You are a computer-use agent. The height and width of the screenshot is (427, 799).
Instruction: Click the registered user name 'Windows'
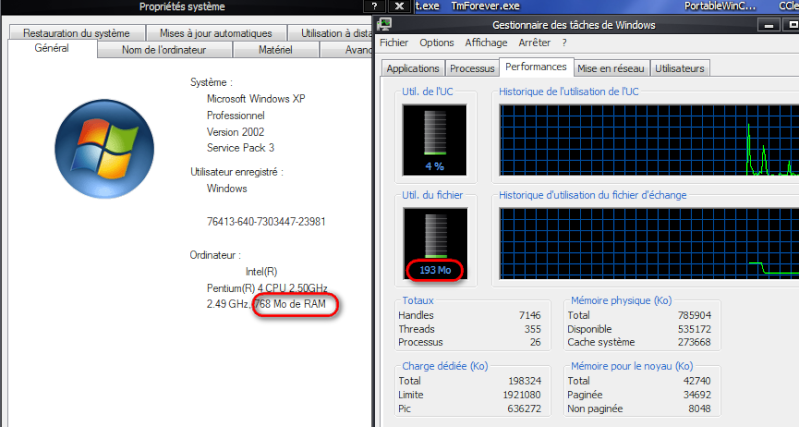tap(227, 189)
